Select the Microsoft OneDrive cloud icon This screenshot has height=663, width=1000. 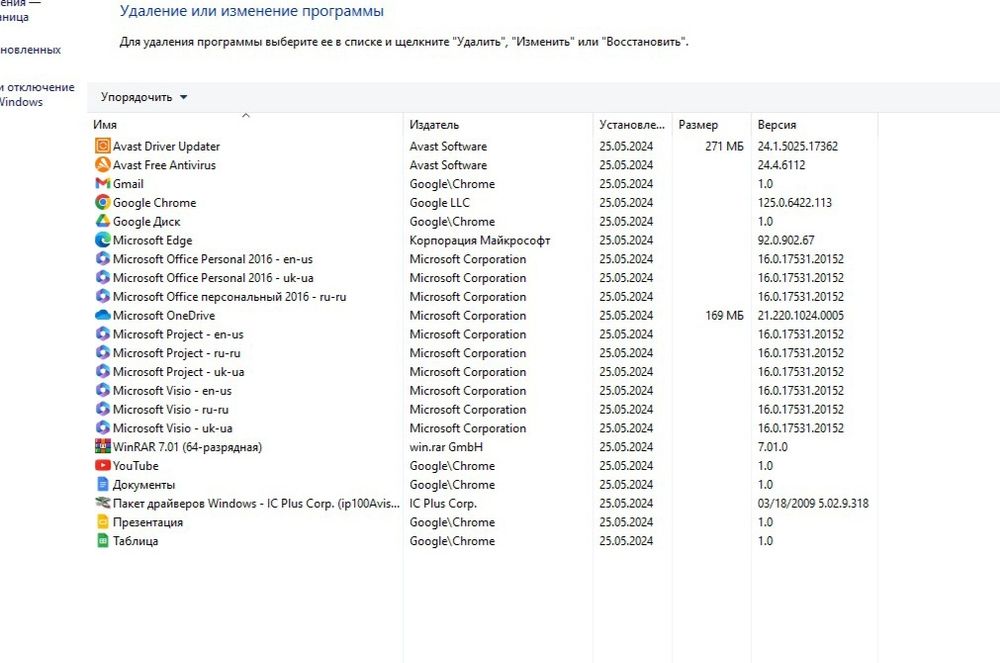tap(102, 315)
